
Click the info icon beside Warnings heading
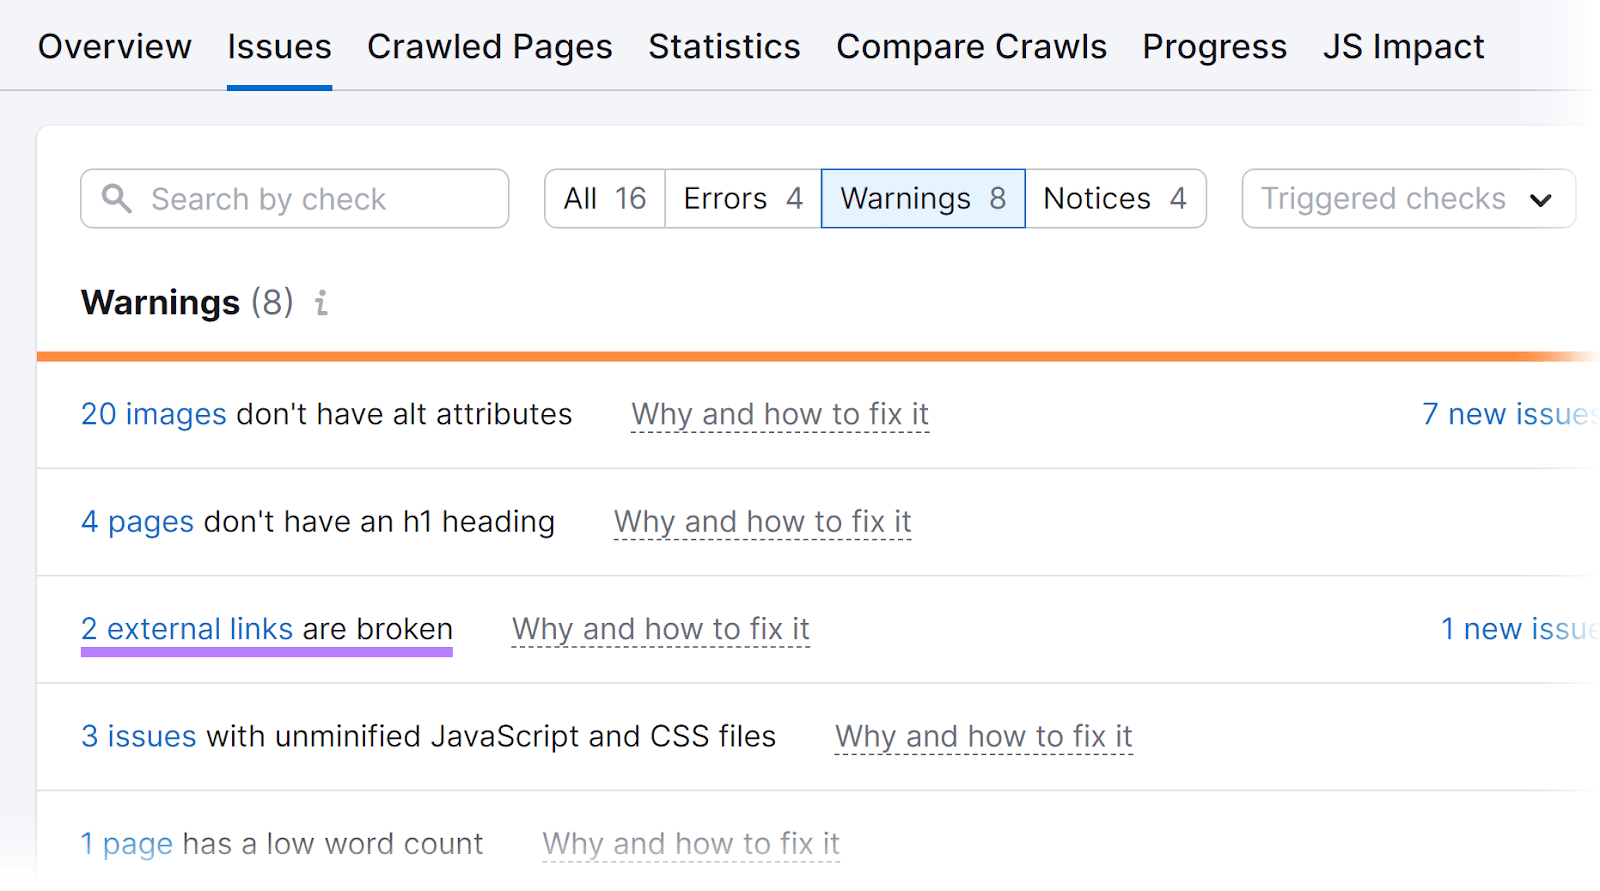coord(320,303)
